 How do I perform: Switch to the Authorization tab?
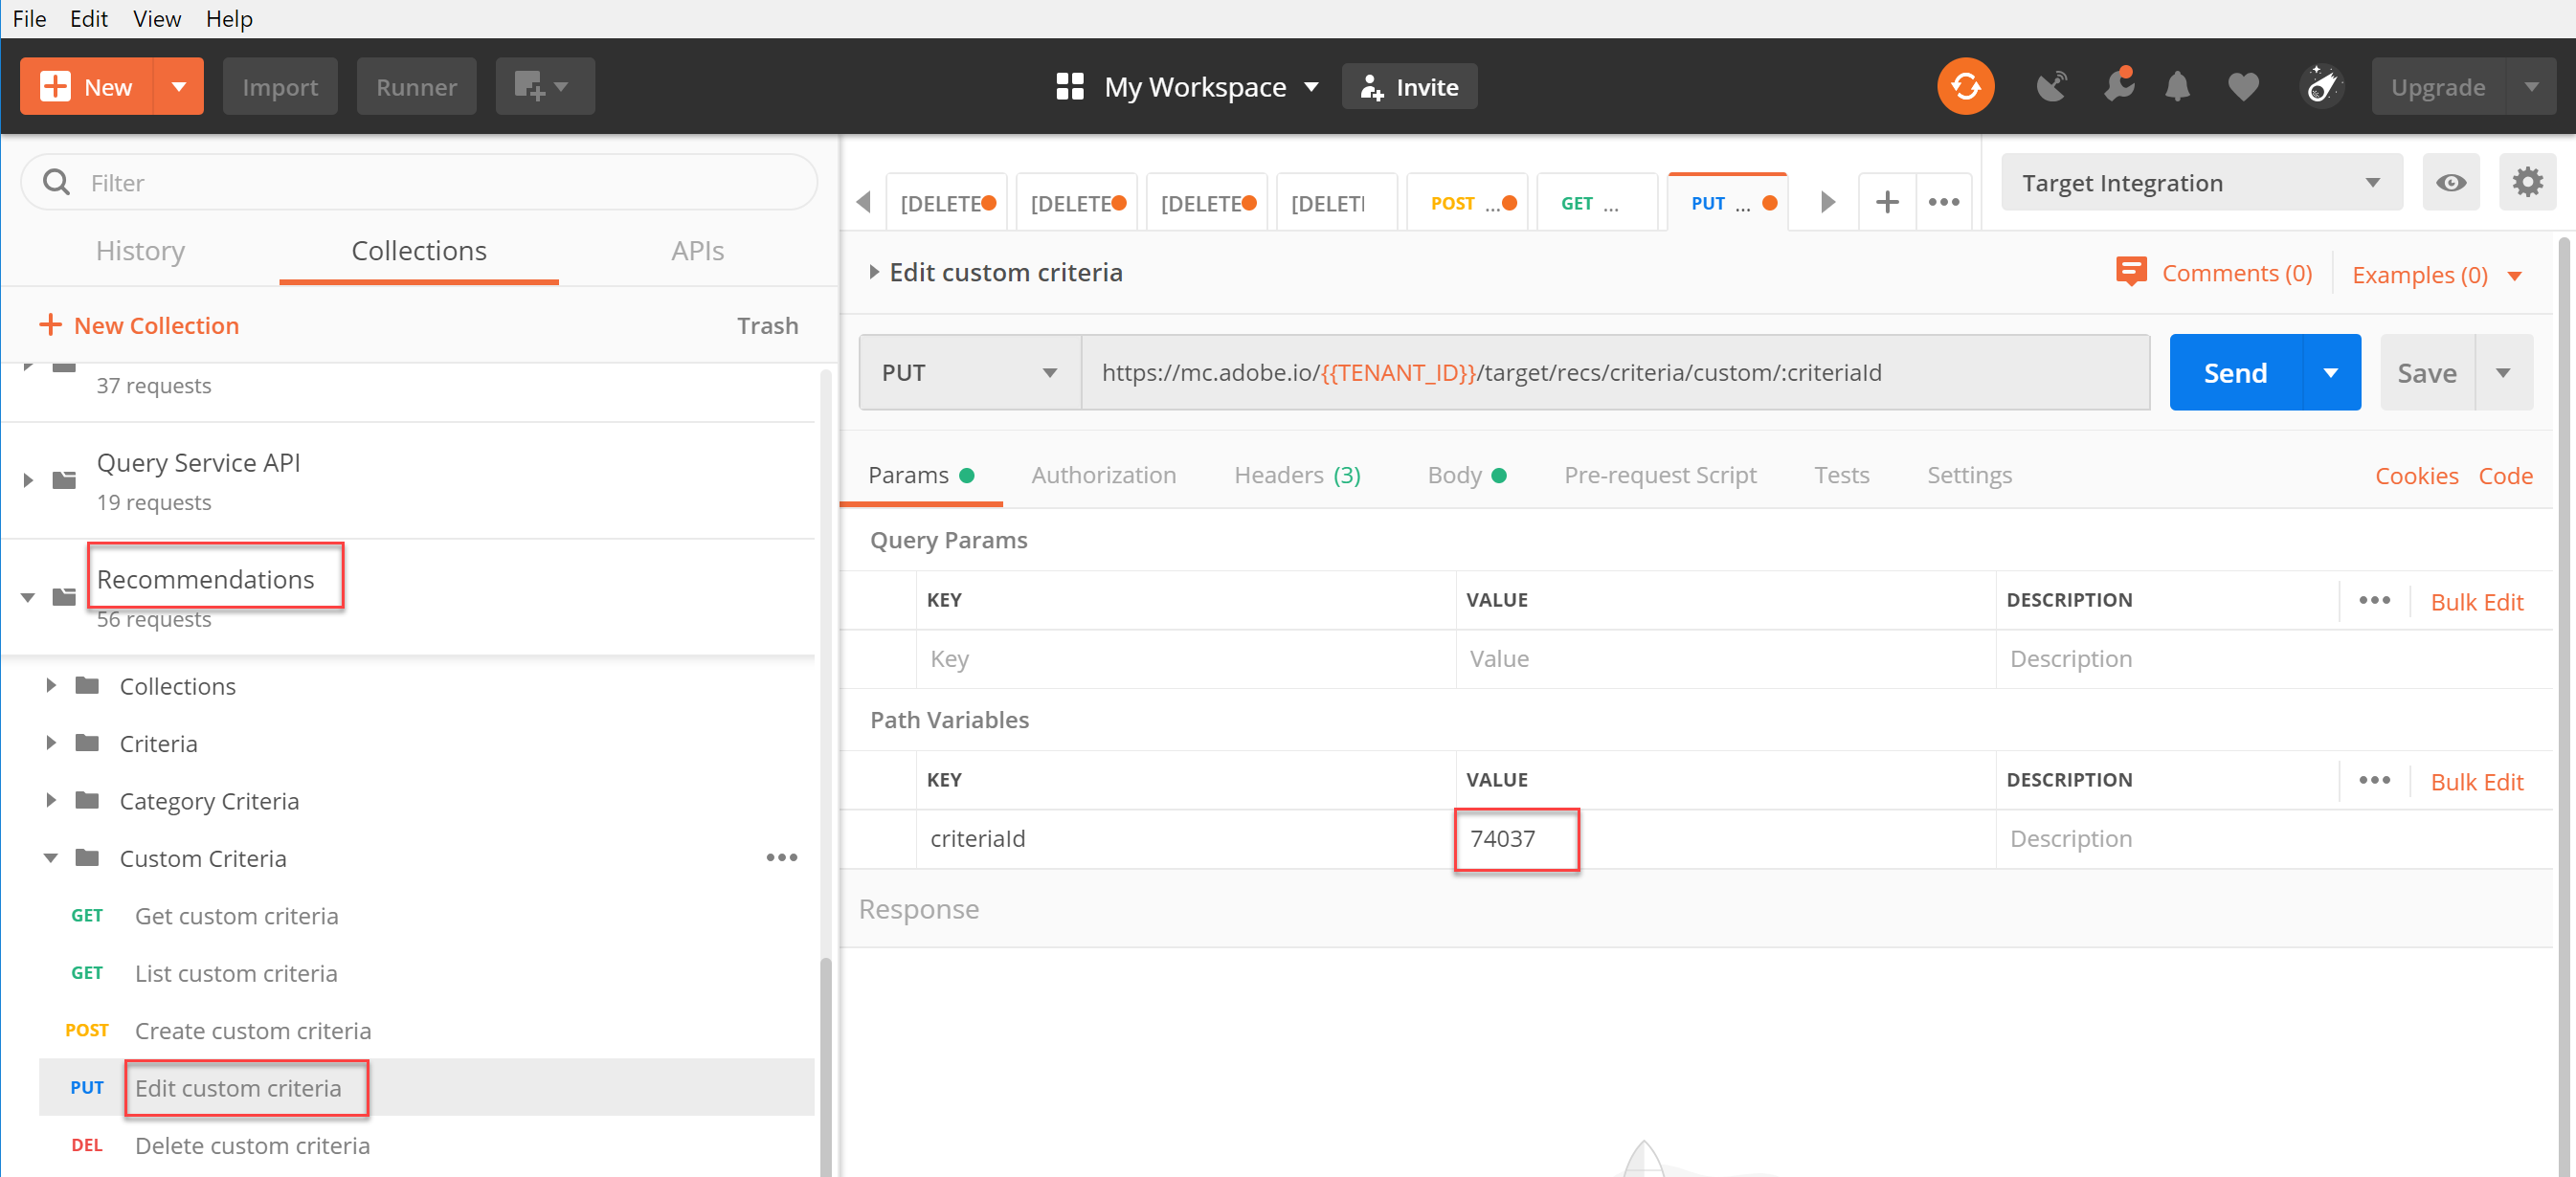point(1103,475)
